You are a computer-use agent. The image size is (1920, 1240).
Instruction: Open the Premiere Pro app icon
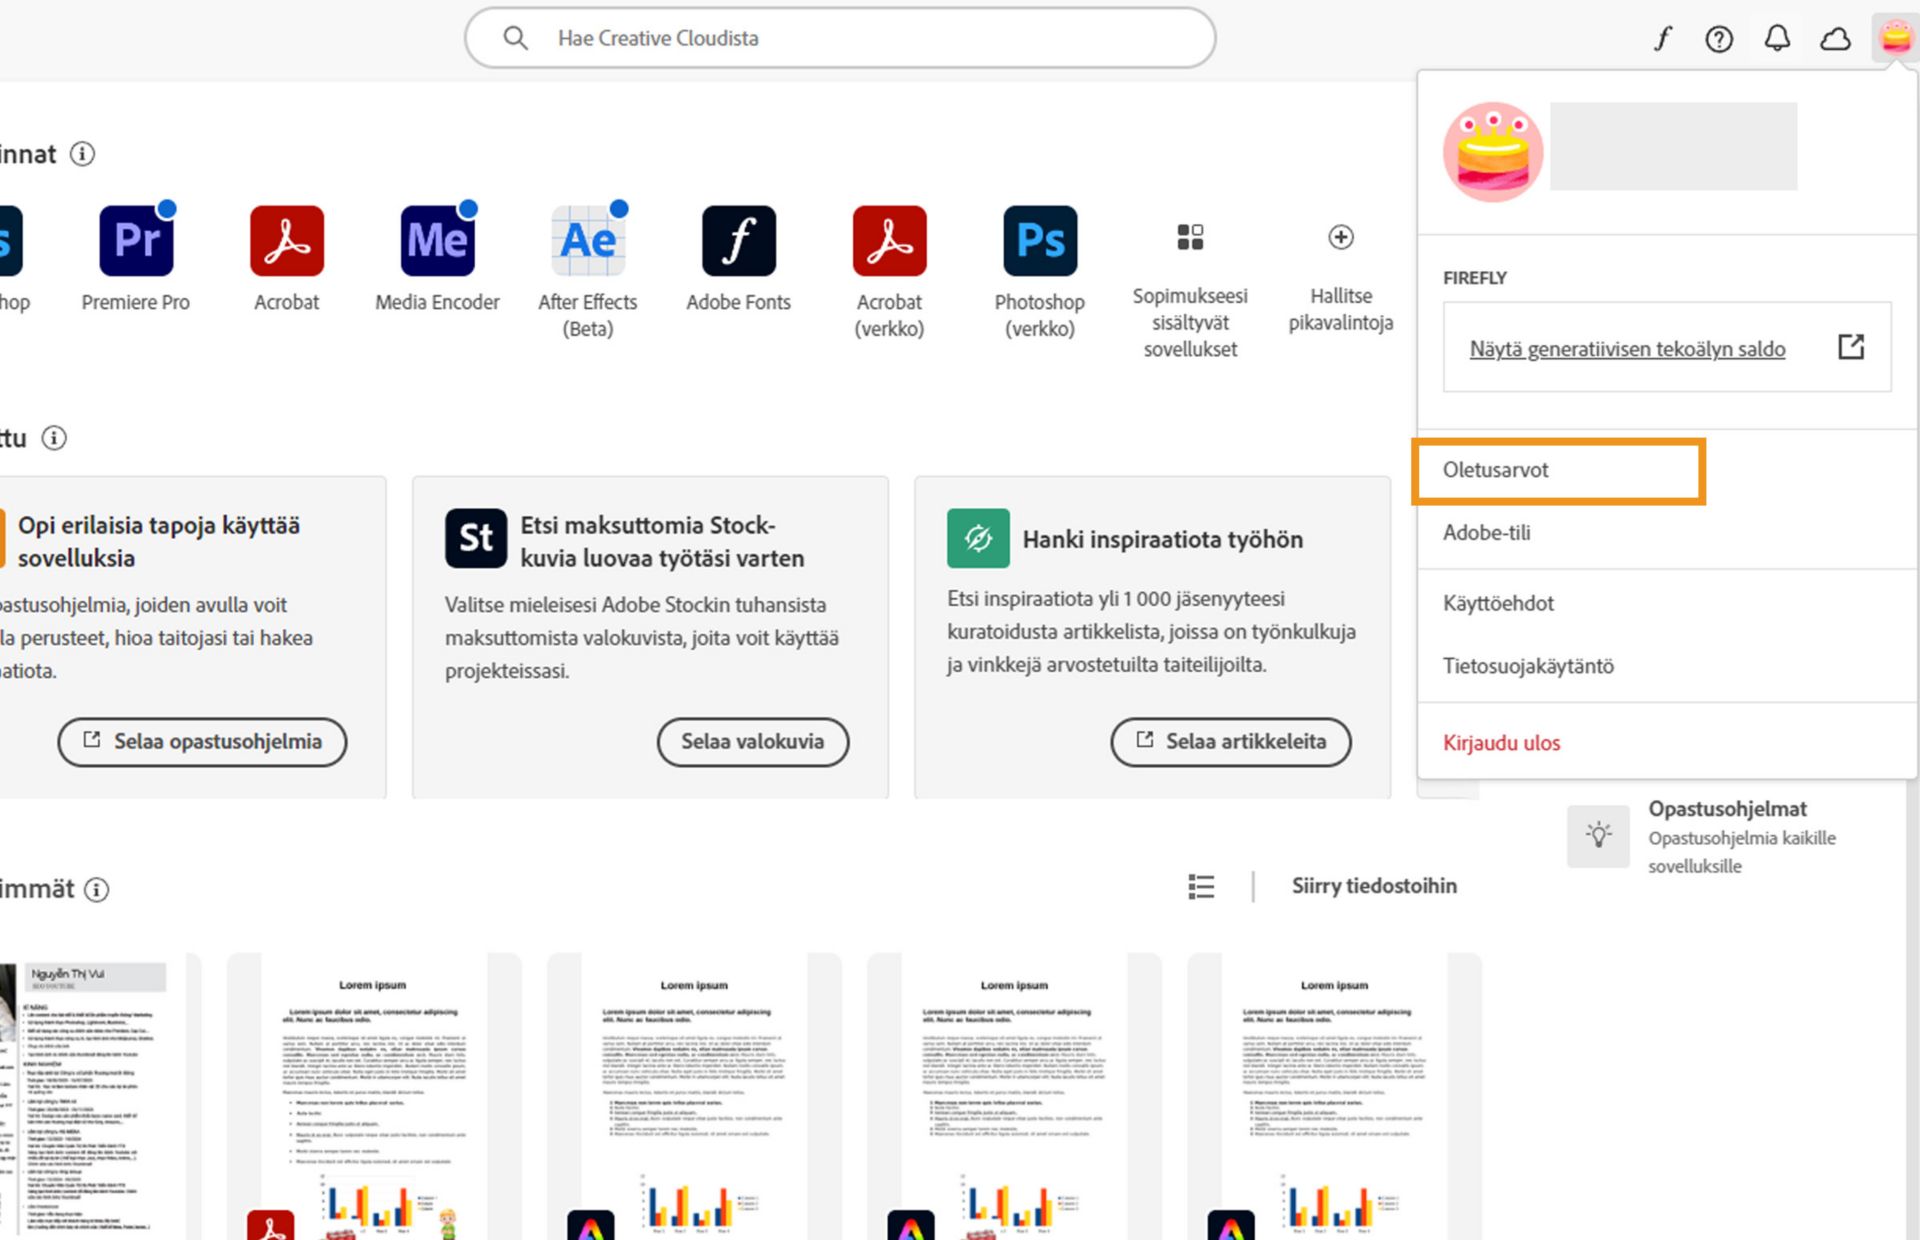(x=136, y=241)
